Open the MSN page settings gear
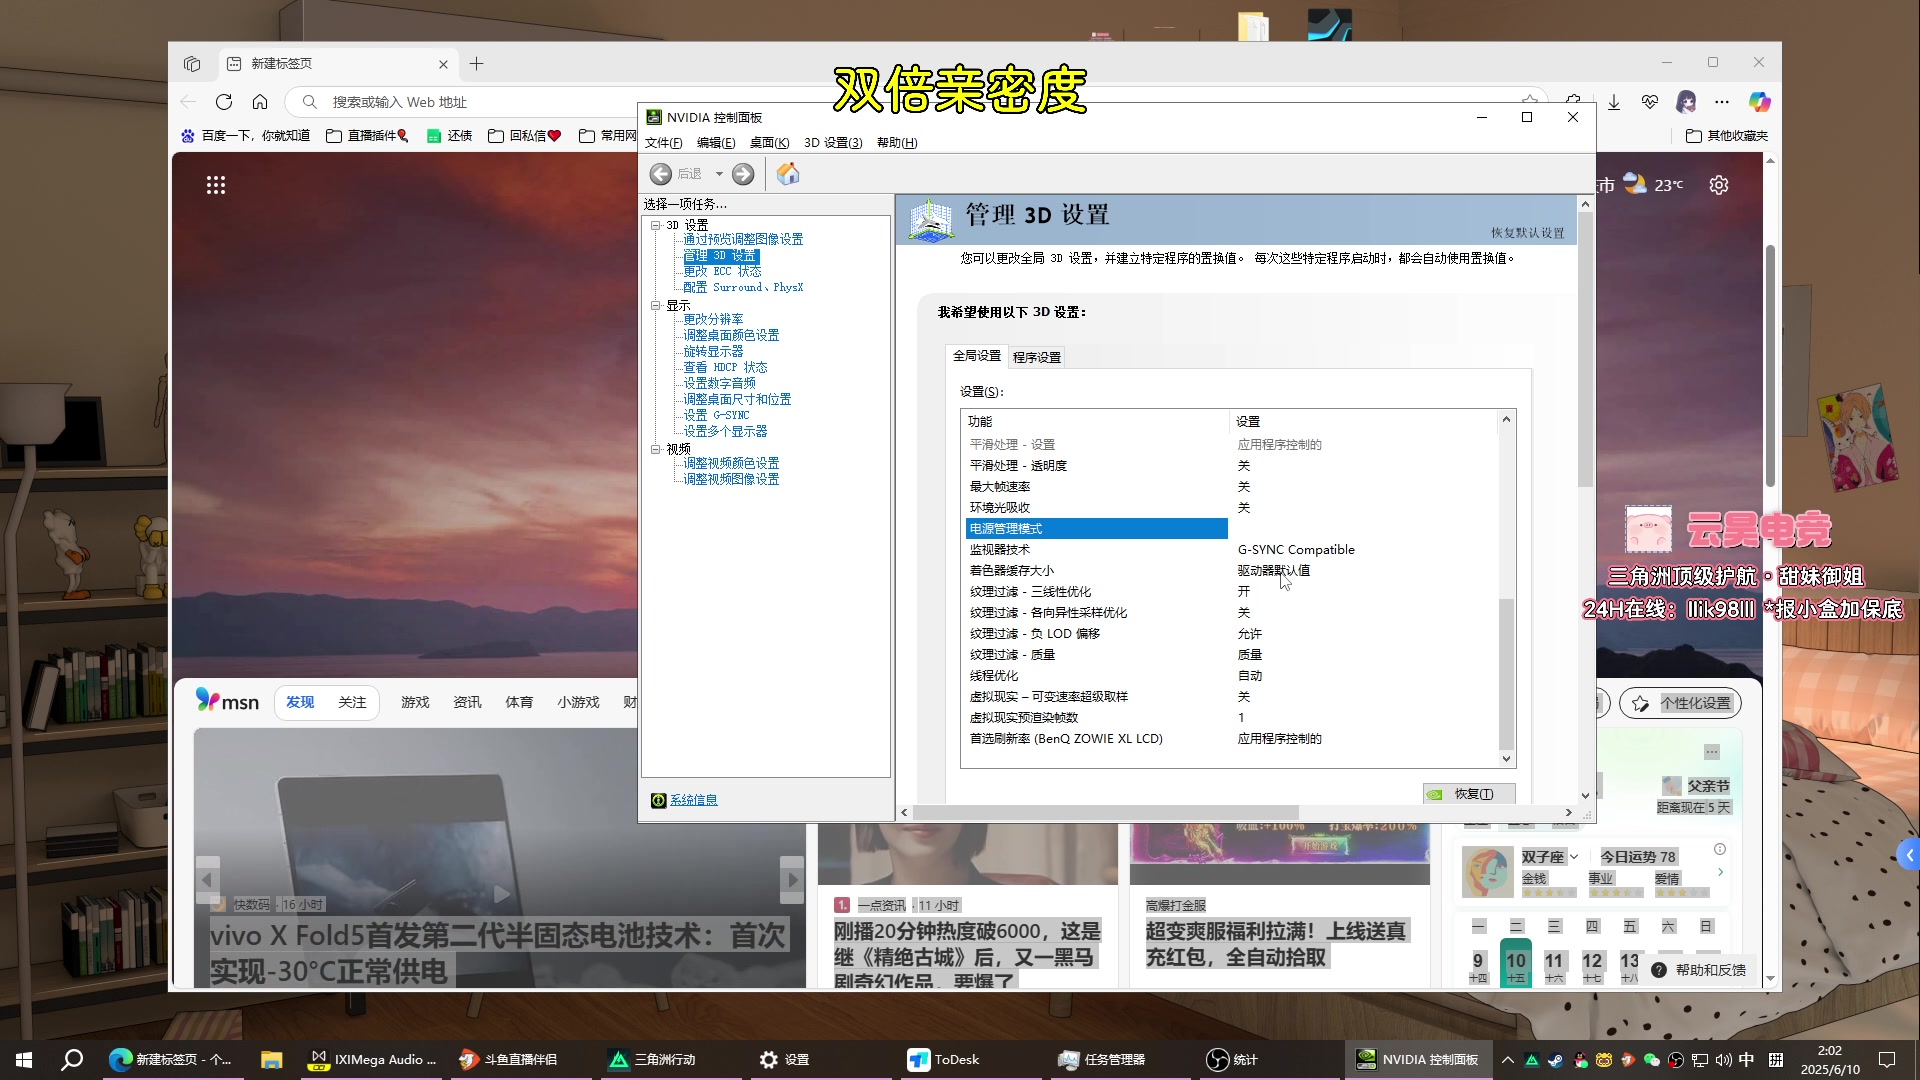 coord(1719,185)
